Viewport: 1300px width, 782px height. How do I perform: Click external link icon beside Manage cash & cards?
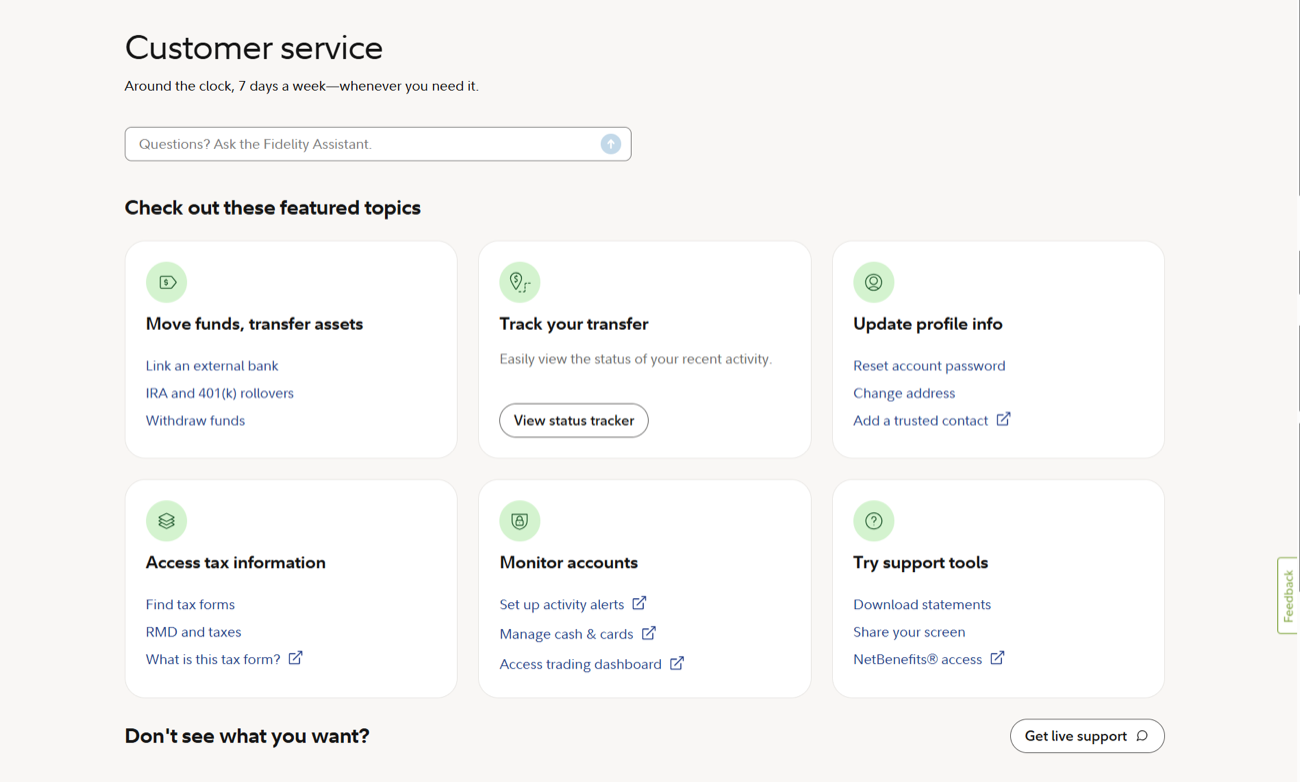[x=649, y=633]
